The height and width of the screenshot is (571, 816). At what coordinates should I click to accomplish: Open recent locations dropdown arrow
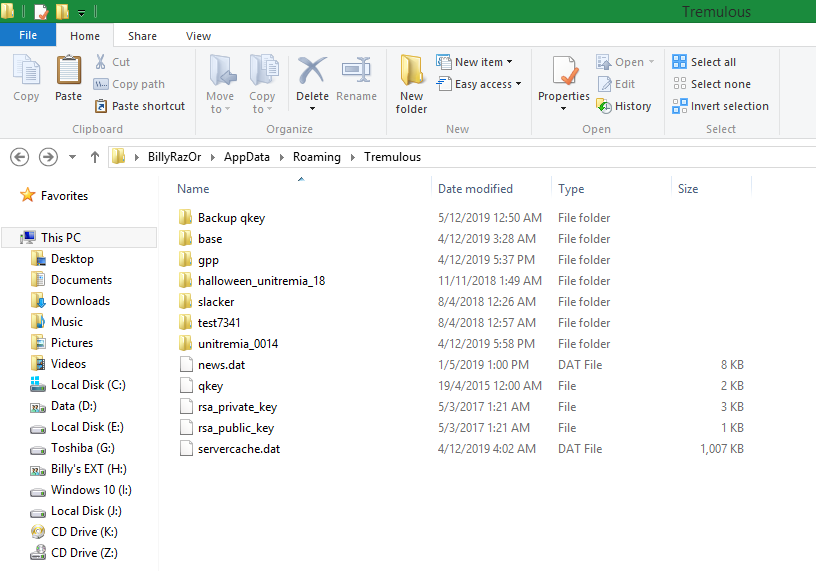72,157
